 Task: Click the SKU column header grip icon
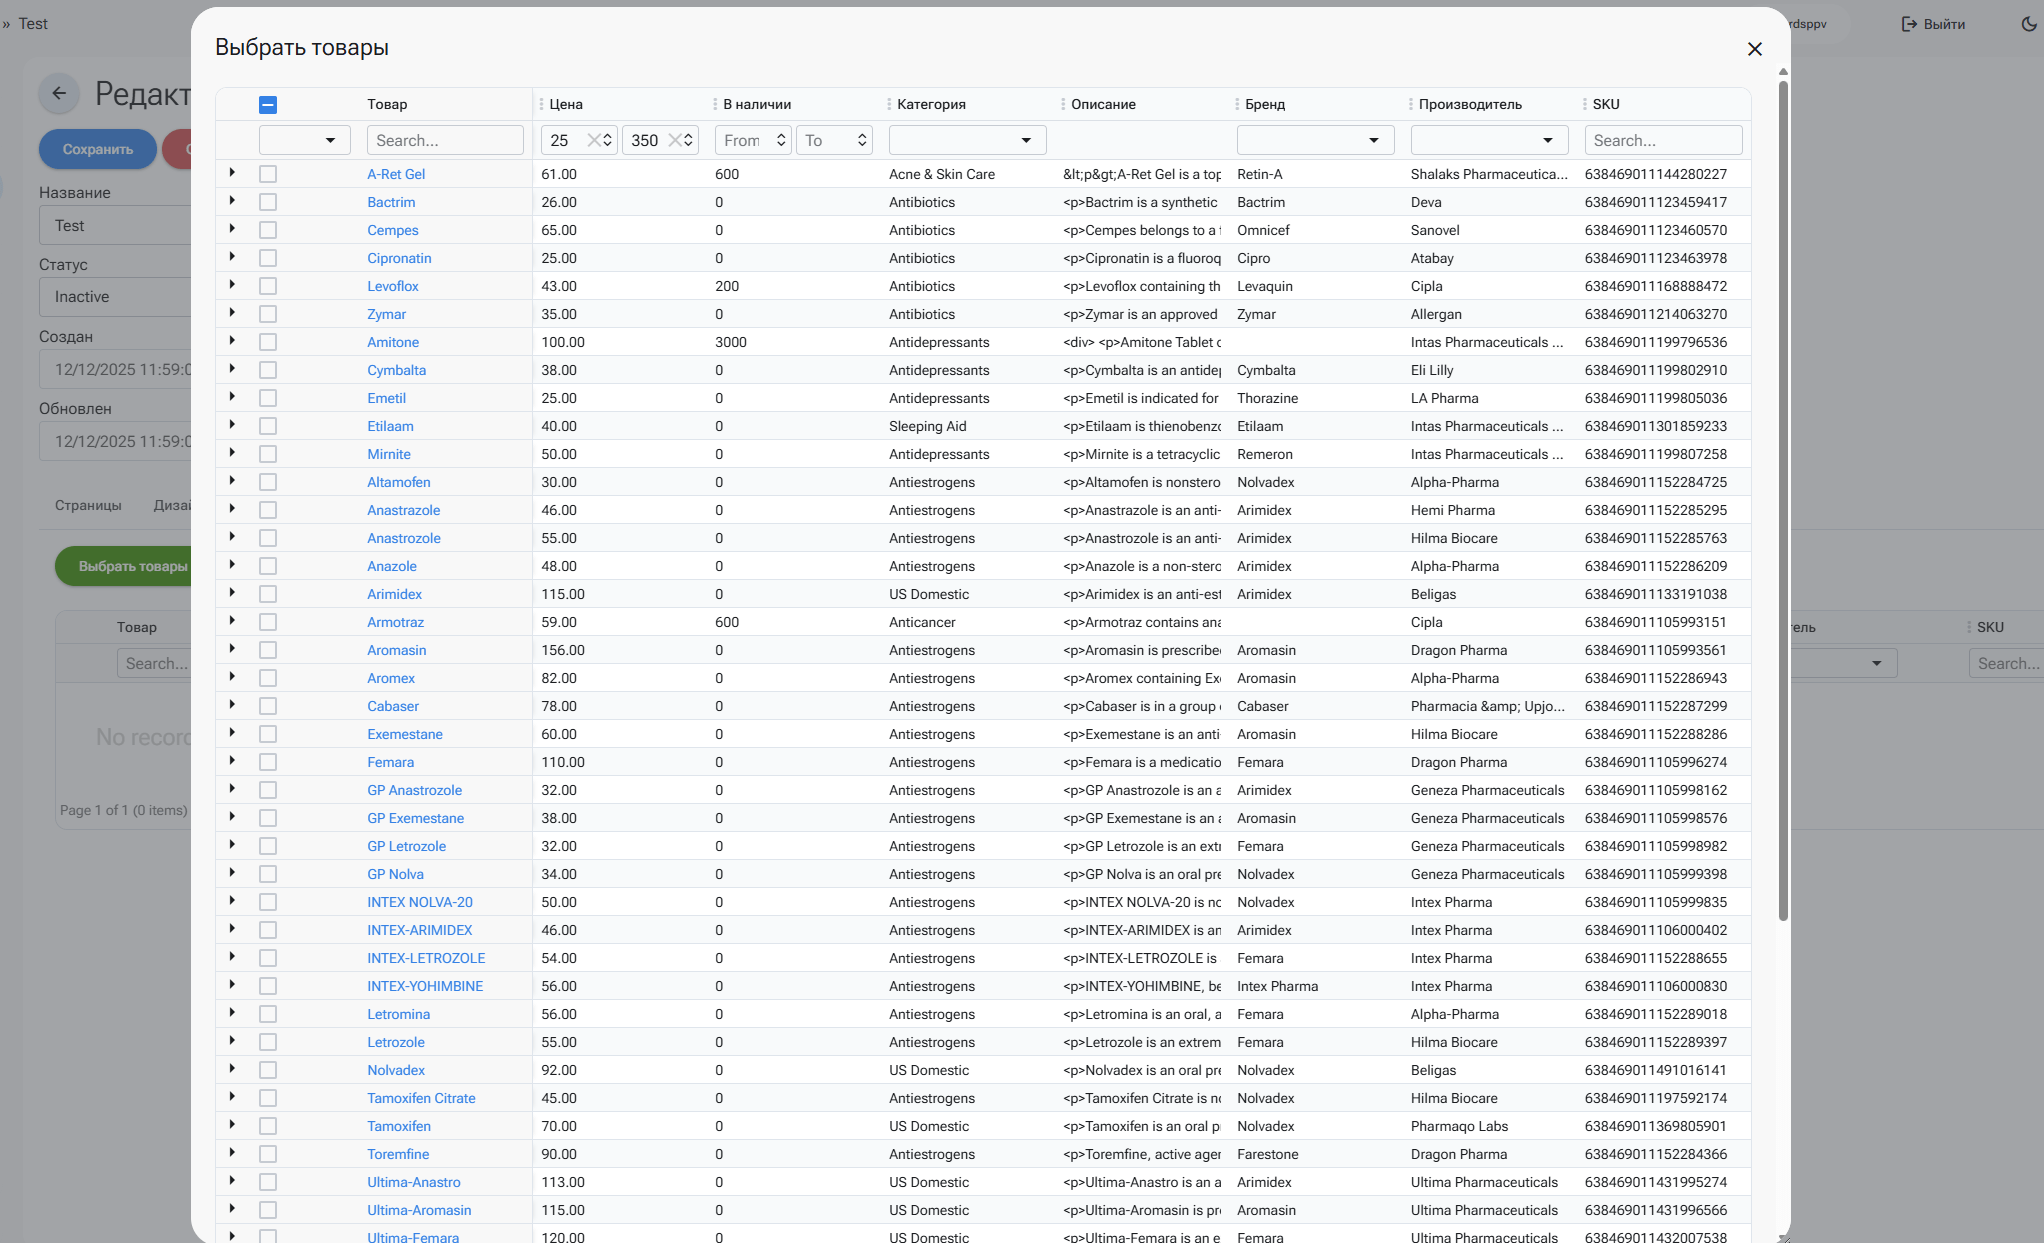pos(1585,104)
